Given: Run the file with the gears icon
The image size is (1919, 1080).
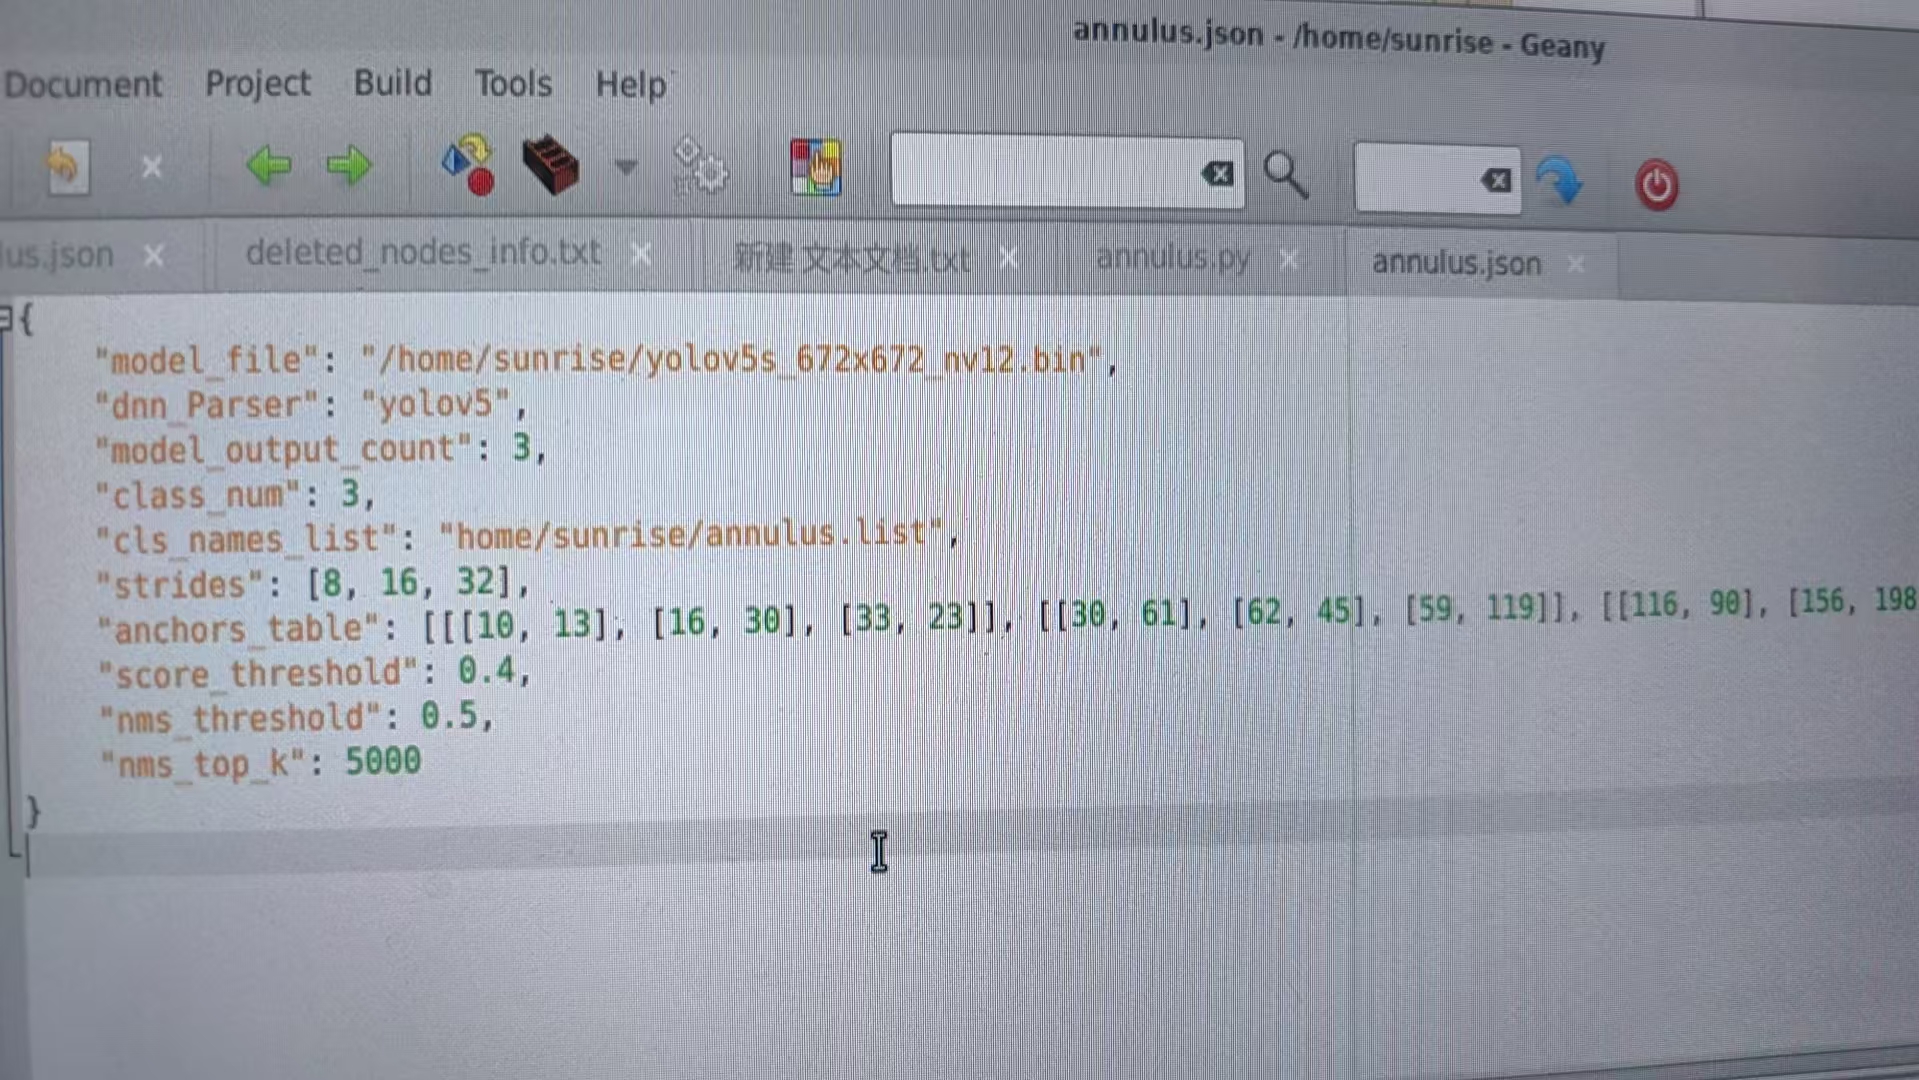Looking at the screenshot, I should click(x=701, y=167).
